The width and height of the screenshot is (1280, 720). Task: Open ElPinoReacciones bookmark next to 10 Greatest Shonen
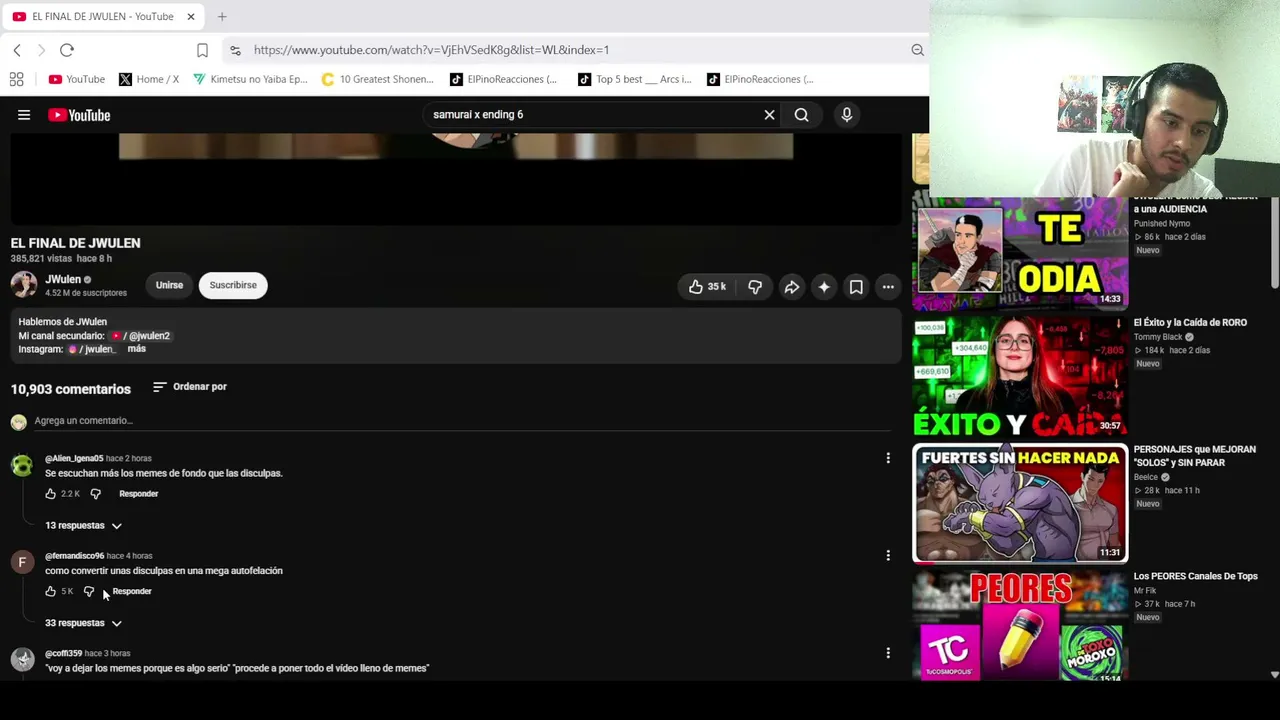(x=503, y=79)
